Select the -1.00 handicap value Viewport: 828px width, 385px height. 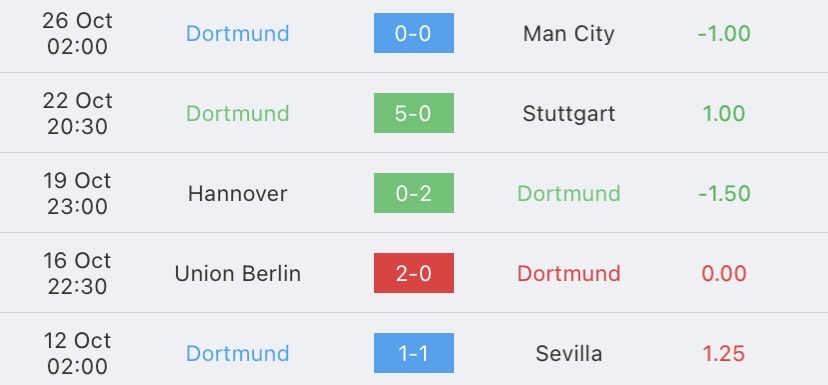point(724,34)
